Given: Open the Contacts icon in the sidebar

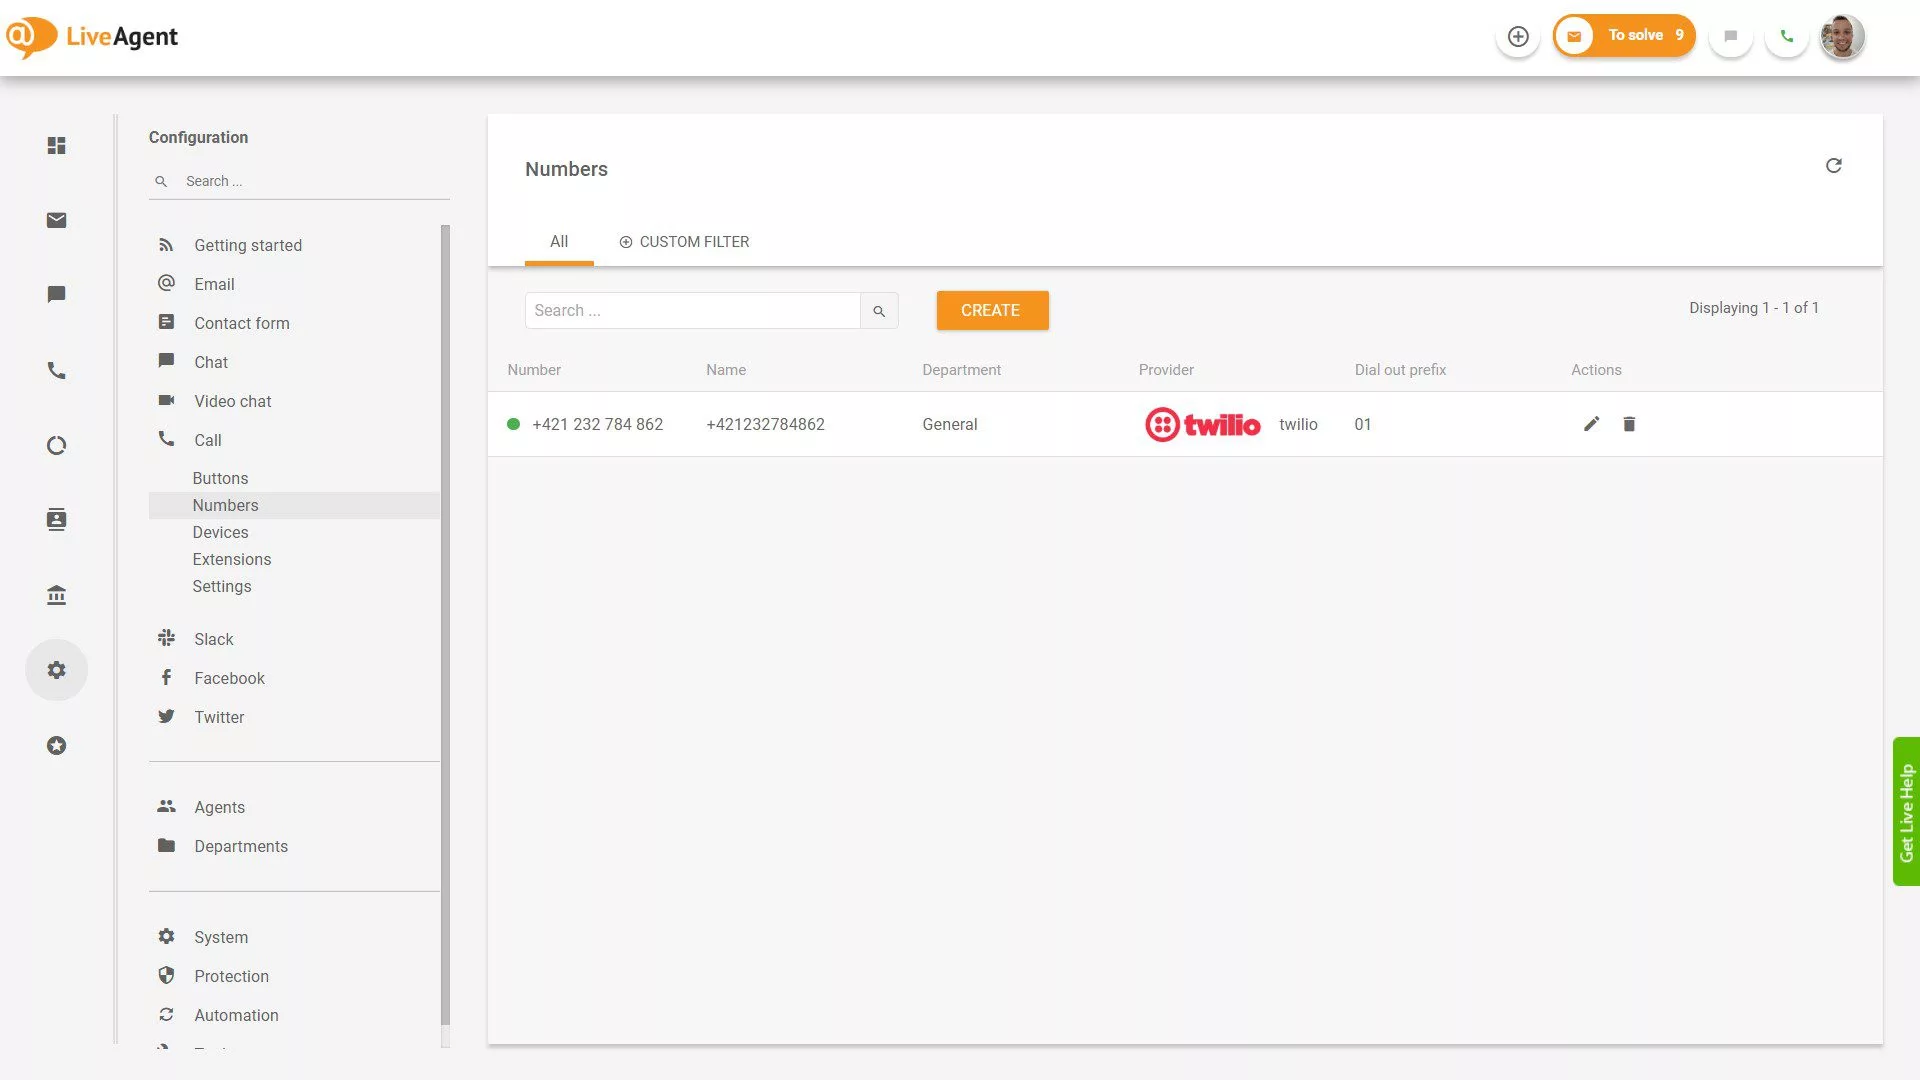Looking at the screenshot, I should [56, 519].
